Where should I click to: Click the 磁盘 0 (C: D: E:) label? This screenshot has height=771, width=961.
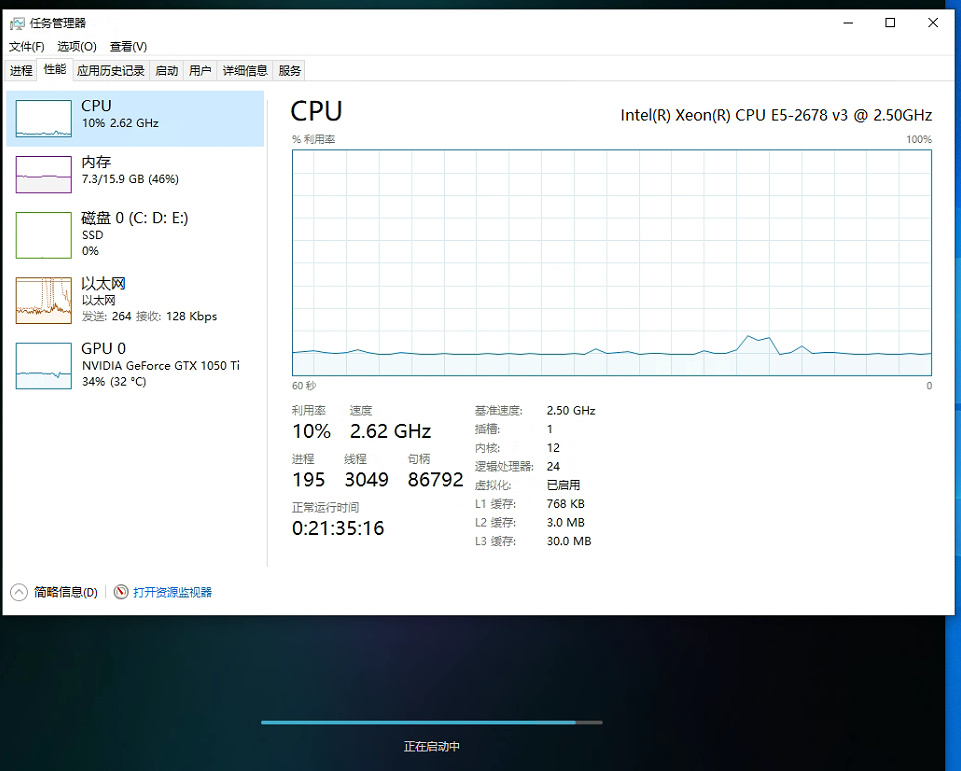pos(135,218)
